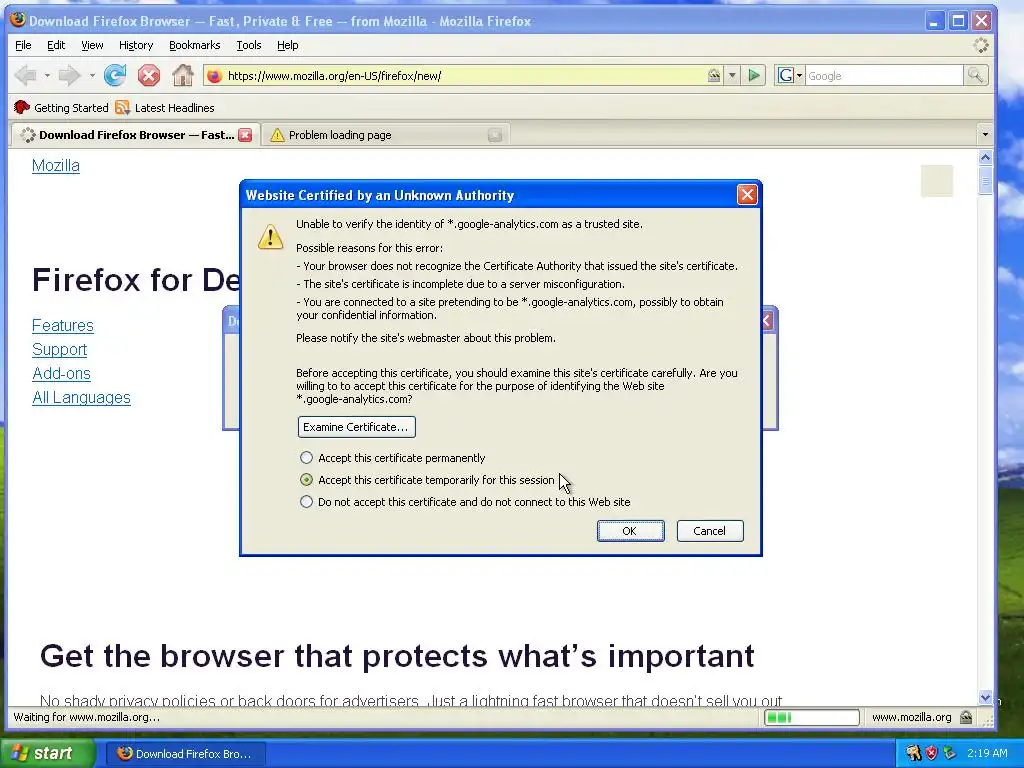The height and width of the screenshot is (768, 1024).
Task: Reload the current page
Action: (x=115, y=76)
